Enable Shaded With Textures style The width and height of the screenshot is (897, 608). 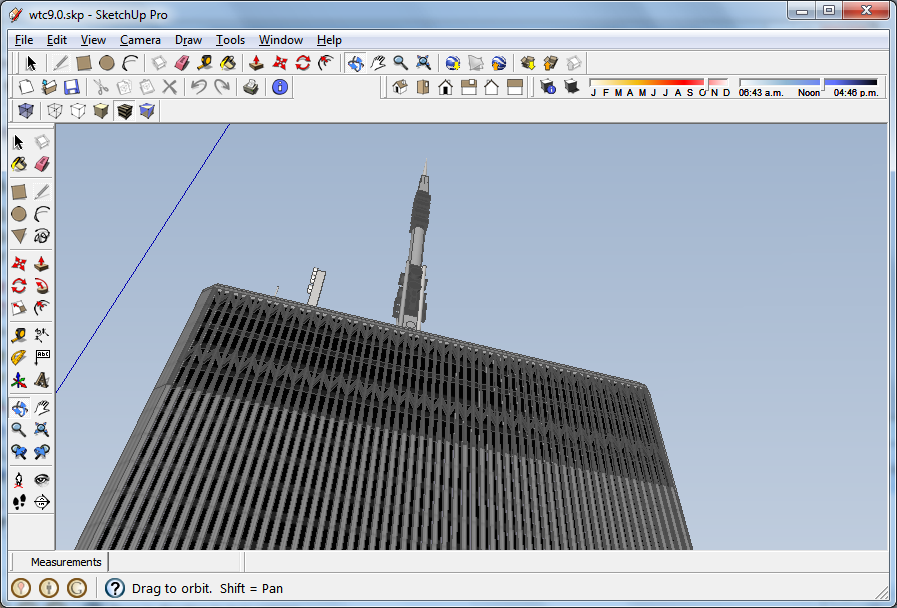[x=124, y=110]
